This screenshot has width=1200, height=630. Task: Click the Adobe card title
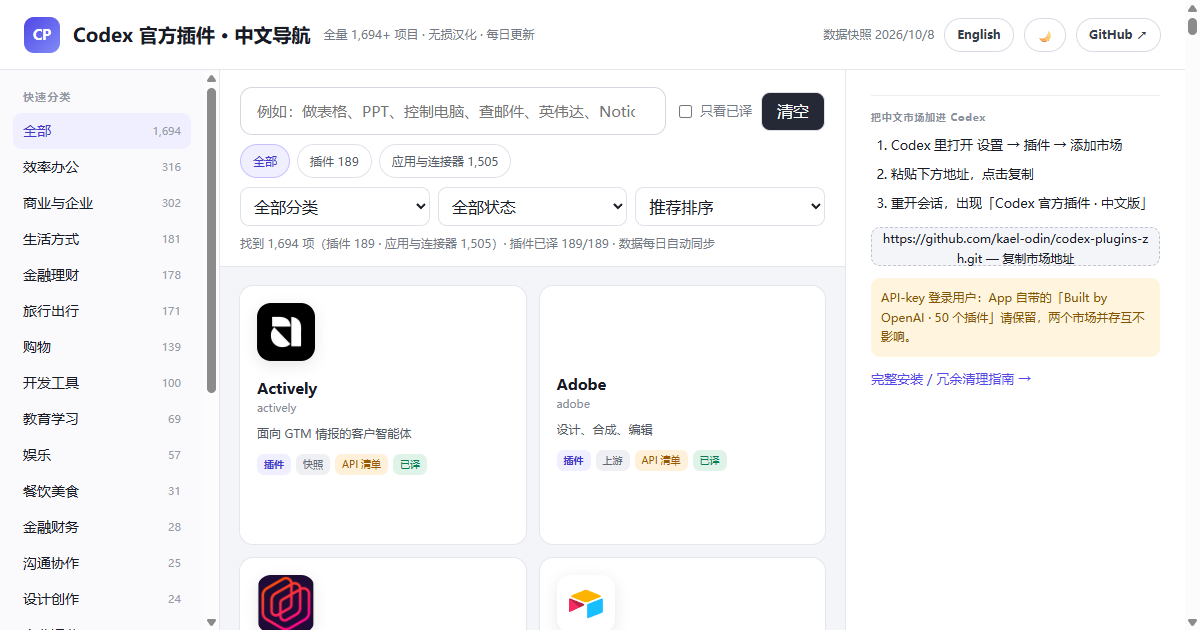coord(581,384)
